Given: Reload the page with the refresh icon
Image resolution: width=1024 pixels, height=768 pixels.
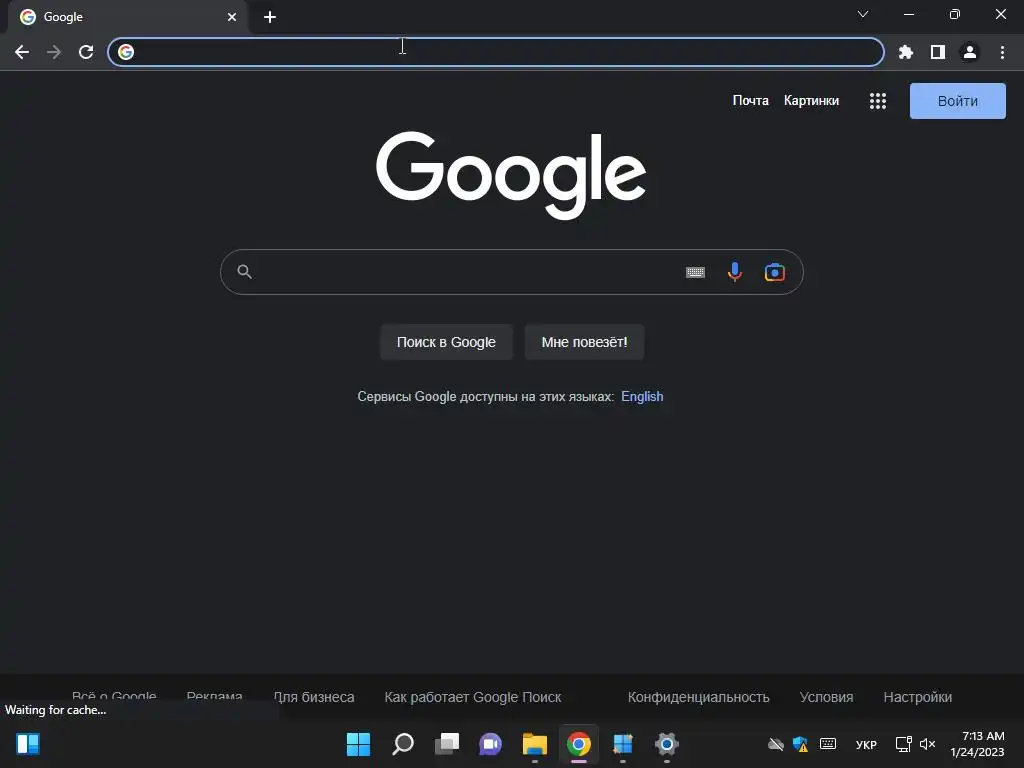Looking at the screenshot, I should point(86,52).
